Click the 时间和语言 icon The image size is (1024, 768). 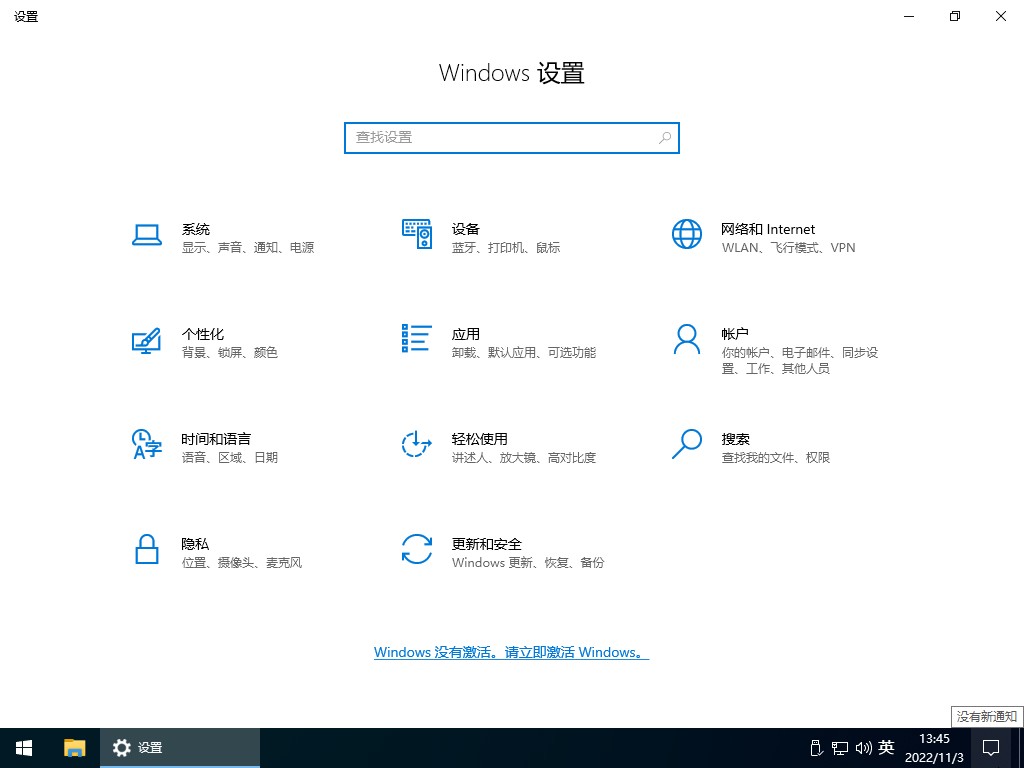click(147, 445)
